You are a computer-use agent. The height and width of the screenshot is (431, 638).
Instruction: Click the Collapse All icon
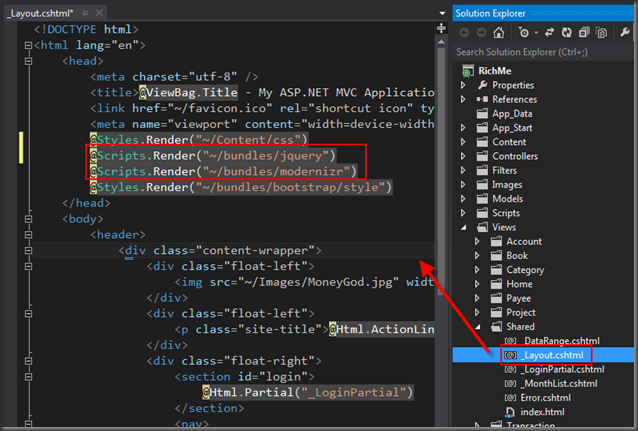(x=584, y=32)
